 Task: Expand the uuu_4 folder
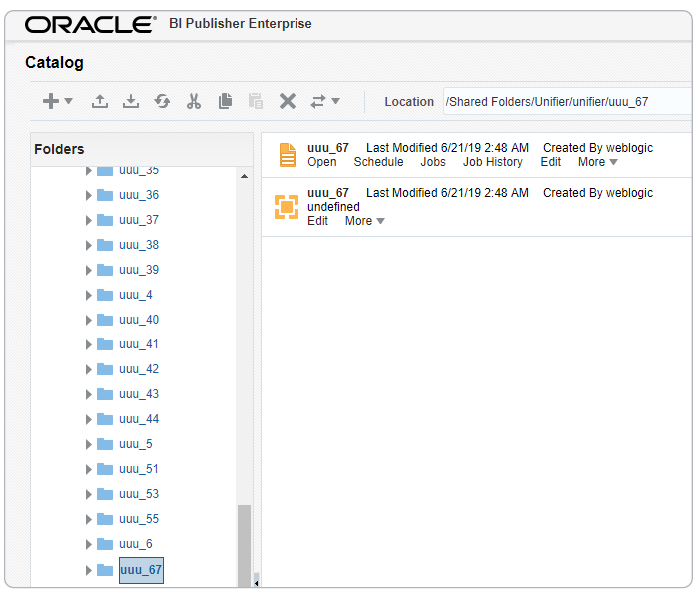(89, 295)
